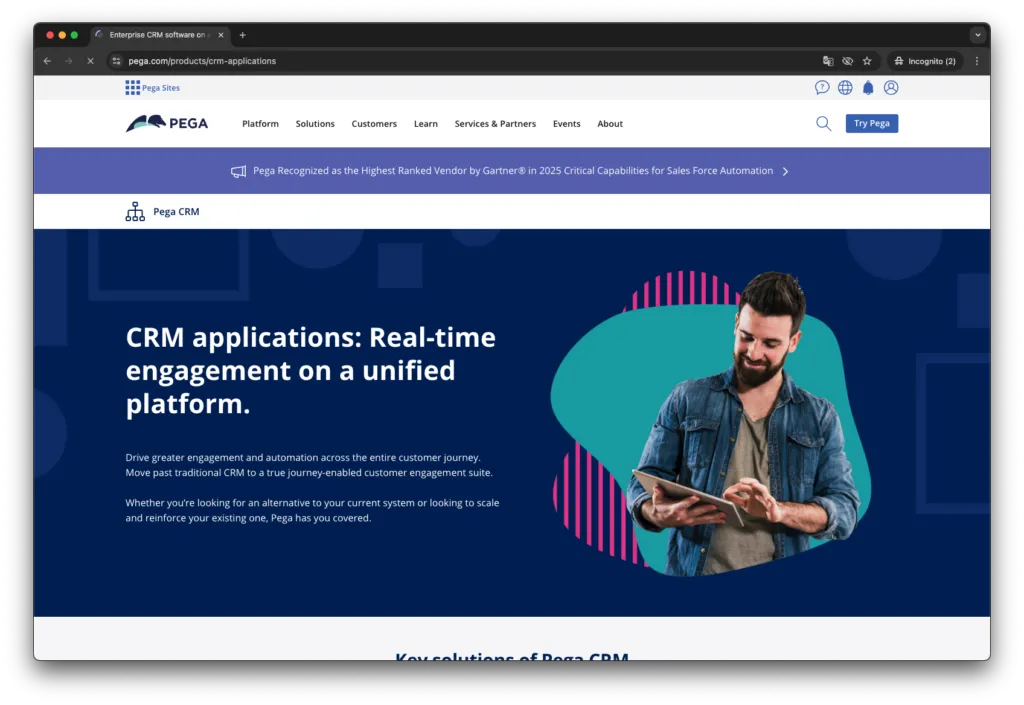Open notifications with the bell icon
Viewport: 1024px width, 705px height.
868,87
